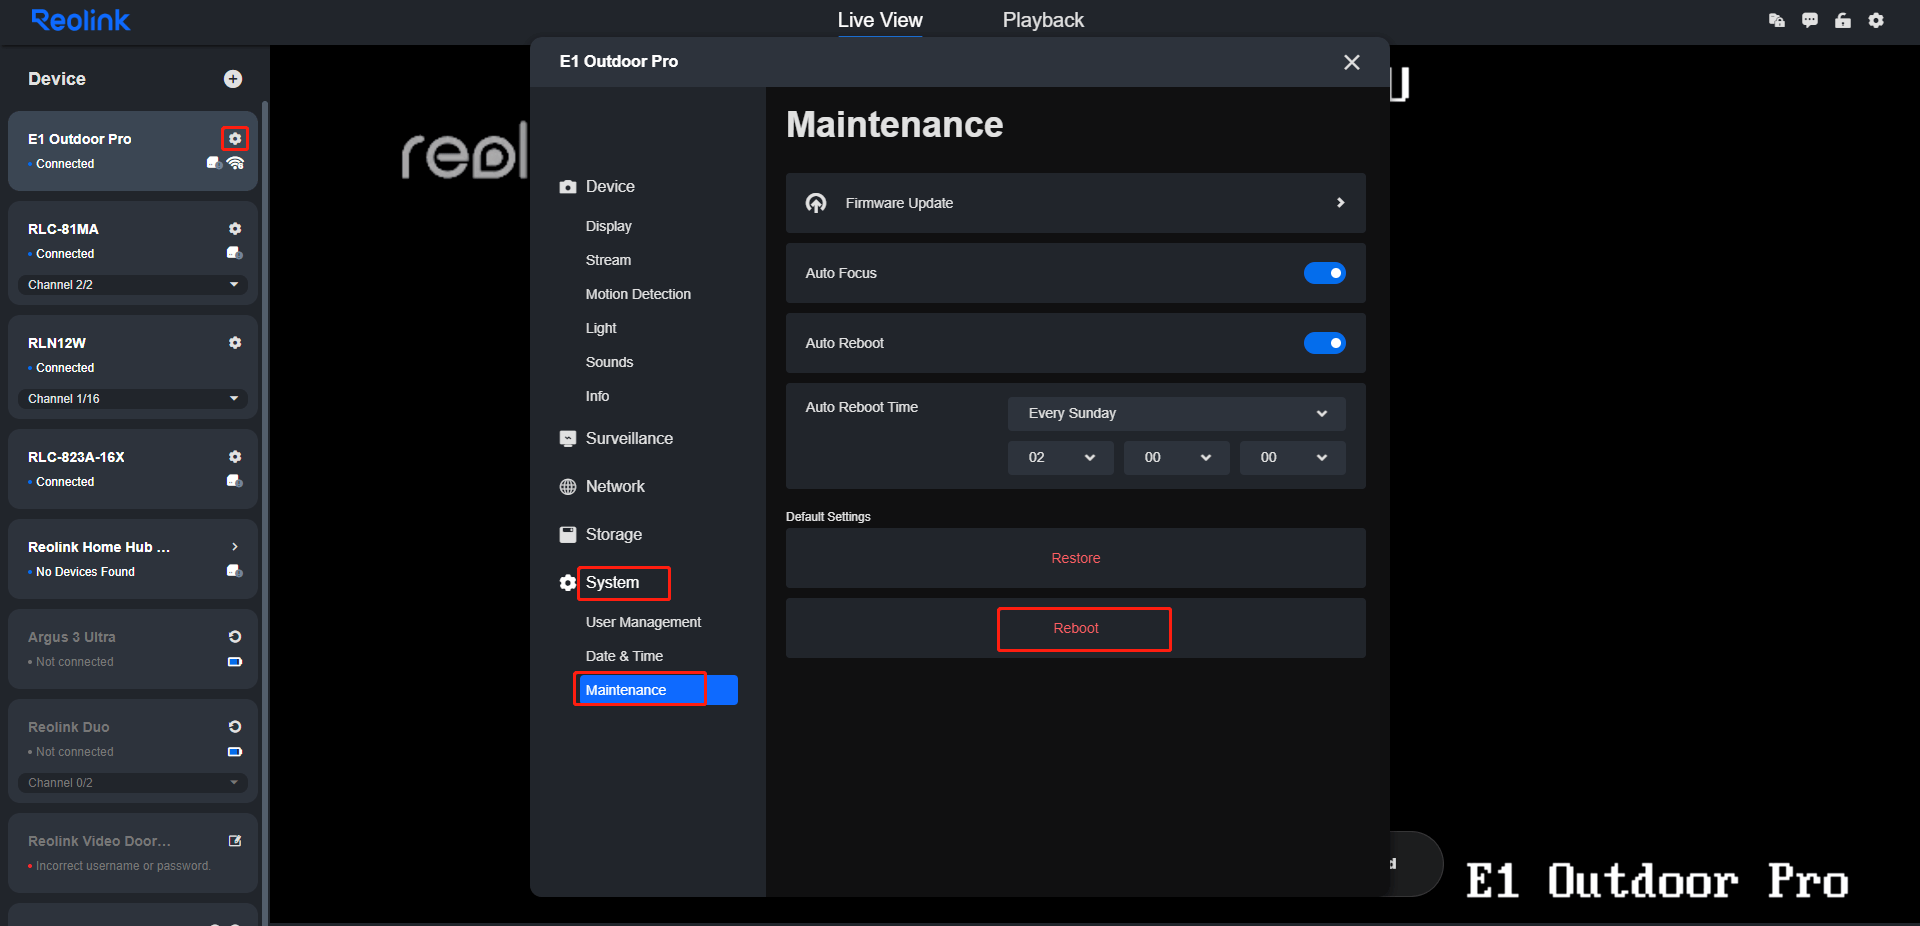This screenshot has width=1920, height=926.
Task: Toggle the Auto Focus switch
Action: coord(1325,273)
